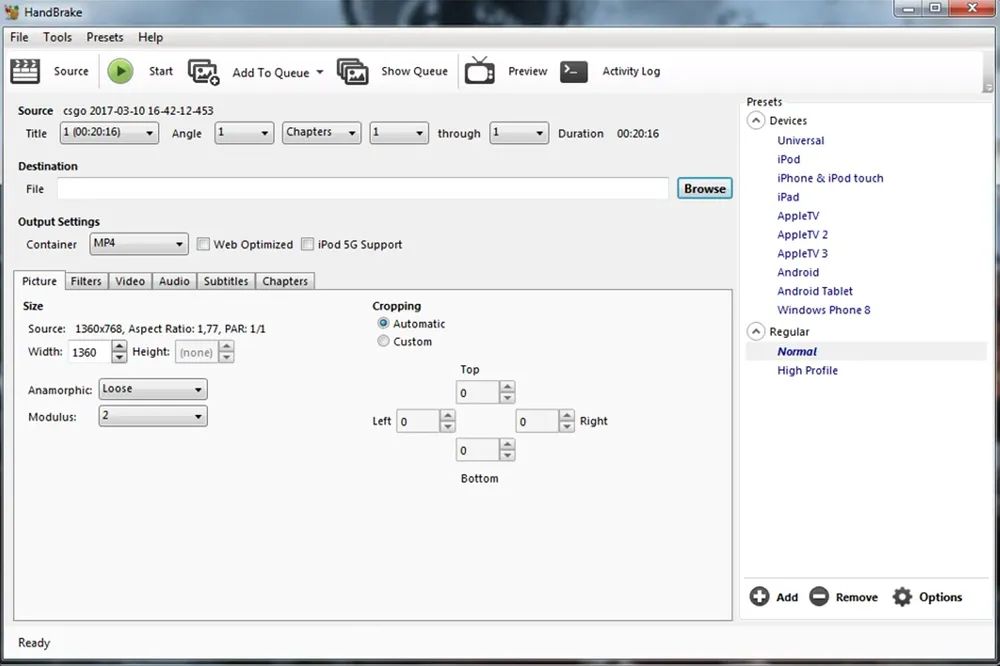Click the Add preset plus icon

(x=759, y=597)
